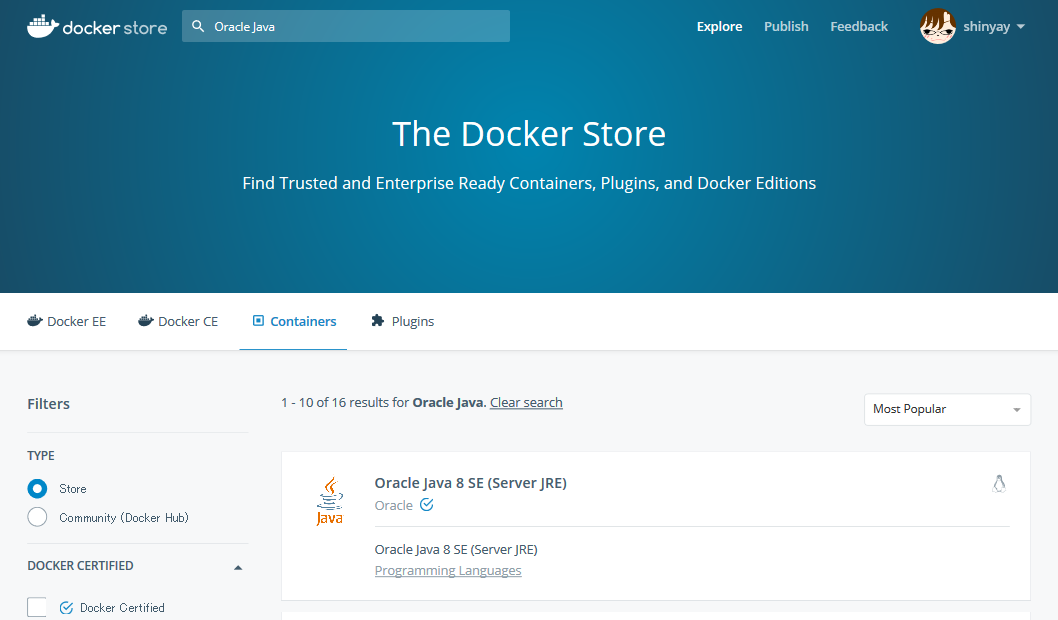Image resolution: width=1058 pixels, height=620 pixels.
Task: Click the 'Oracle Java 8 SE (Server JRE)' description text
Action: pyautogui.click(x=456, y=550)
